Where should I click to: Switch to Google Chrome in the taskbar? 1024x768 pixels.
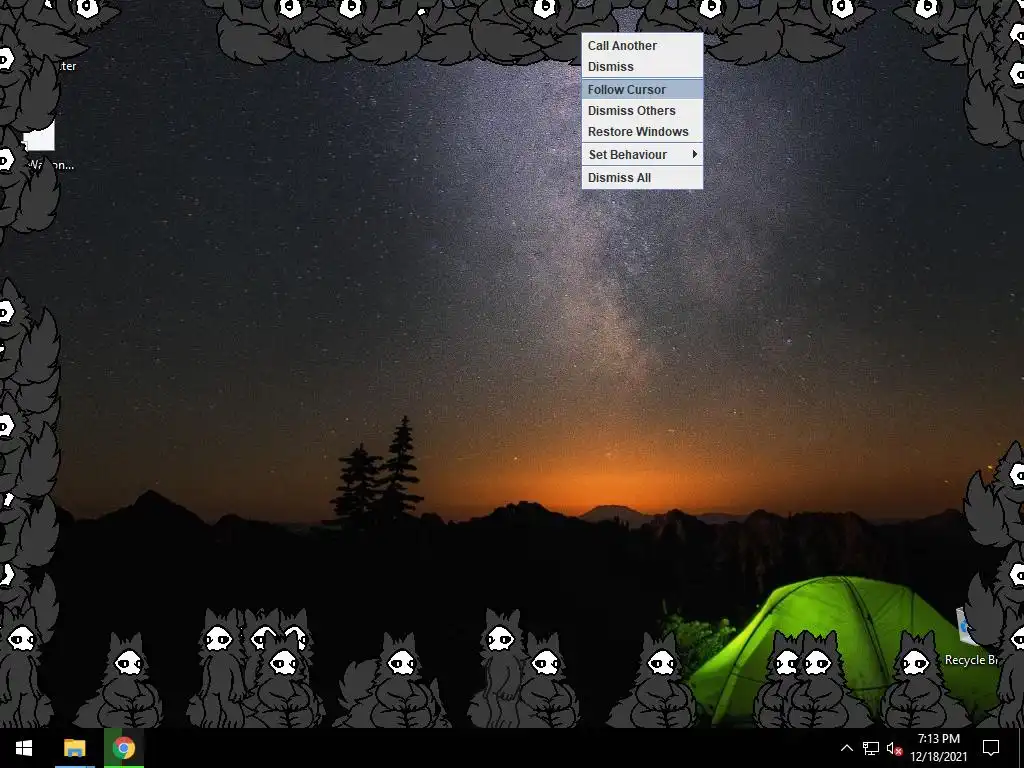click(x=123, y=748)
